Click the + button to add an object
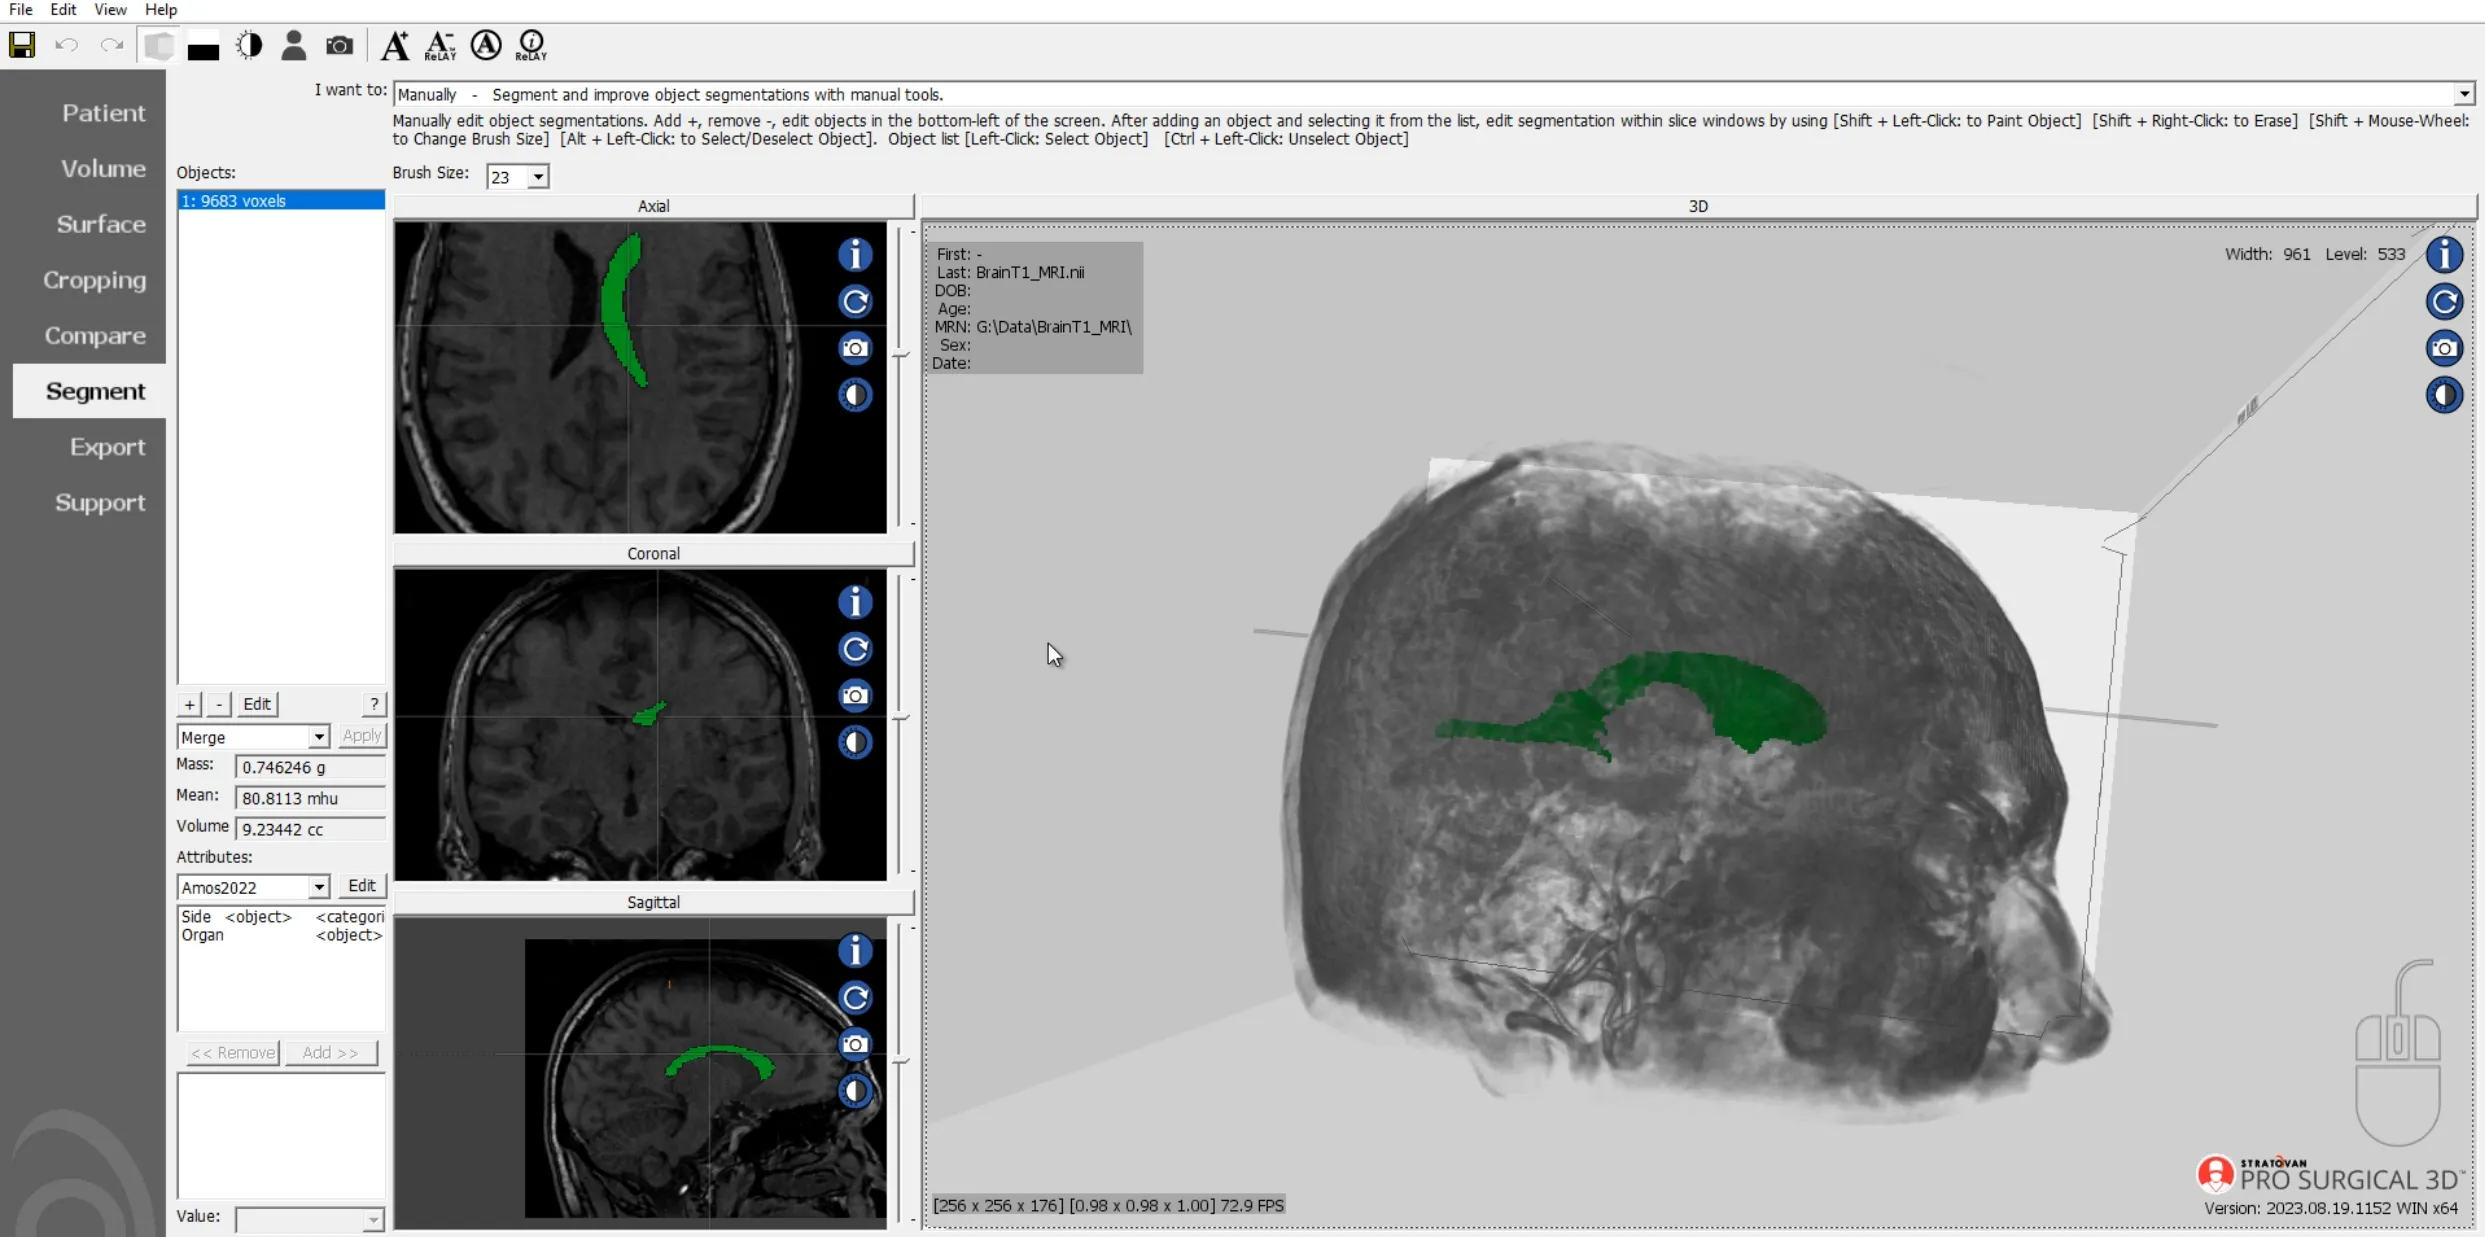The width and height of the screenshot is (2485, 1237). tap(189, 704)
